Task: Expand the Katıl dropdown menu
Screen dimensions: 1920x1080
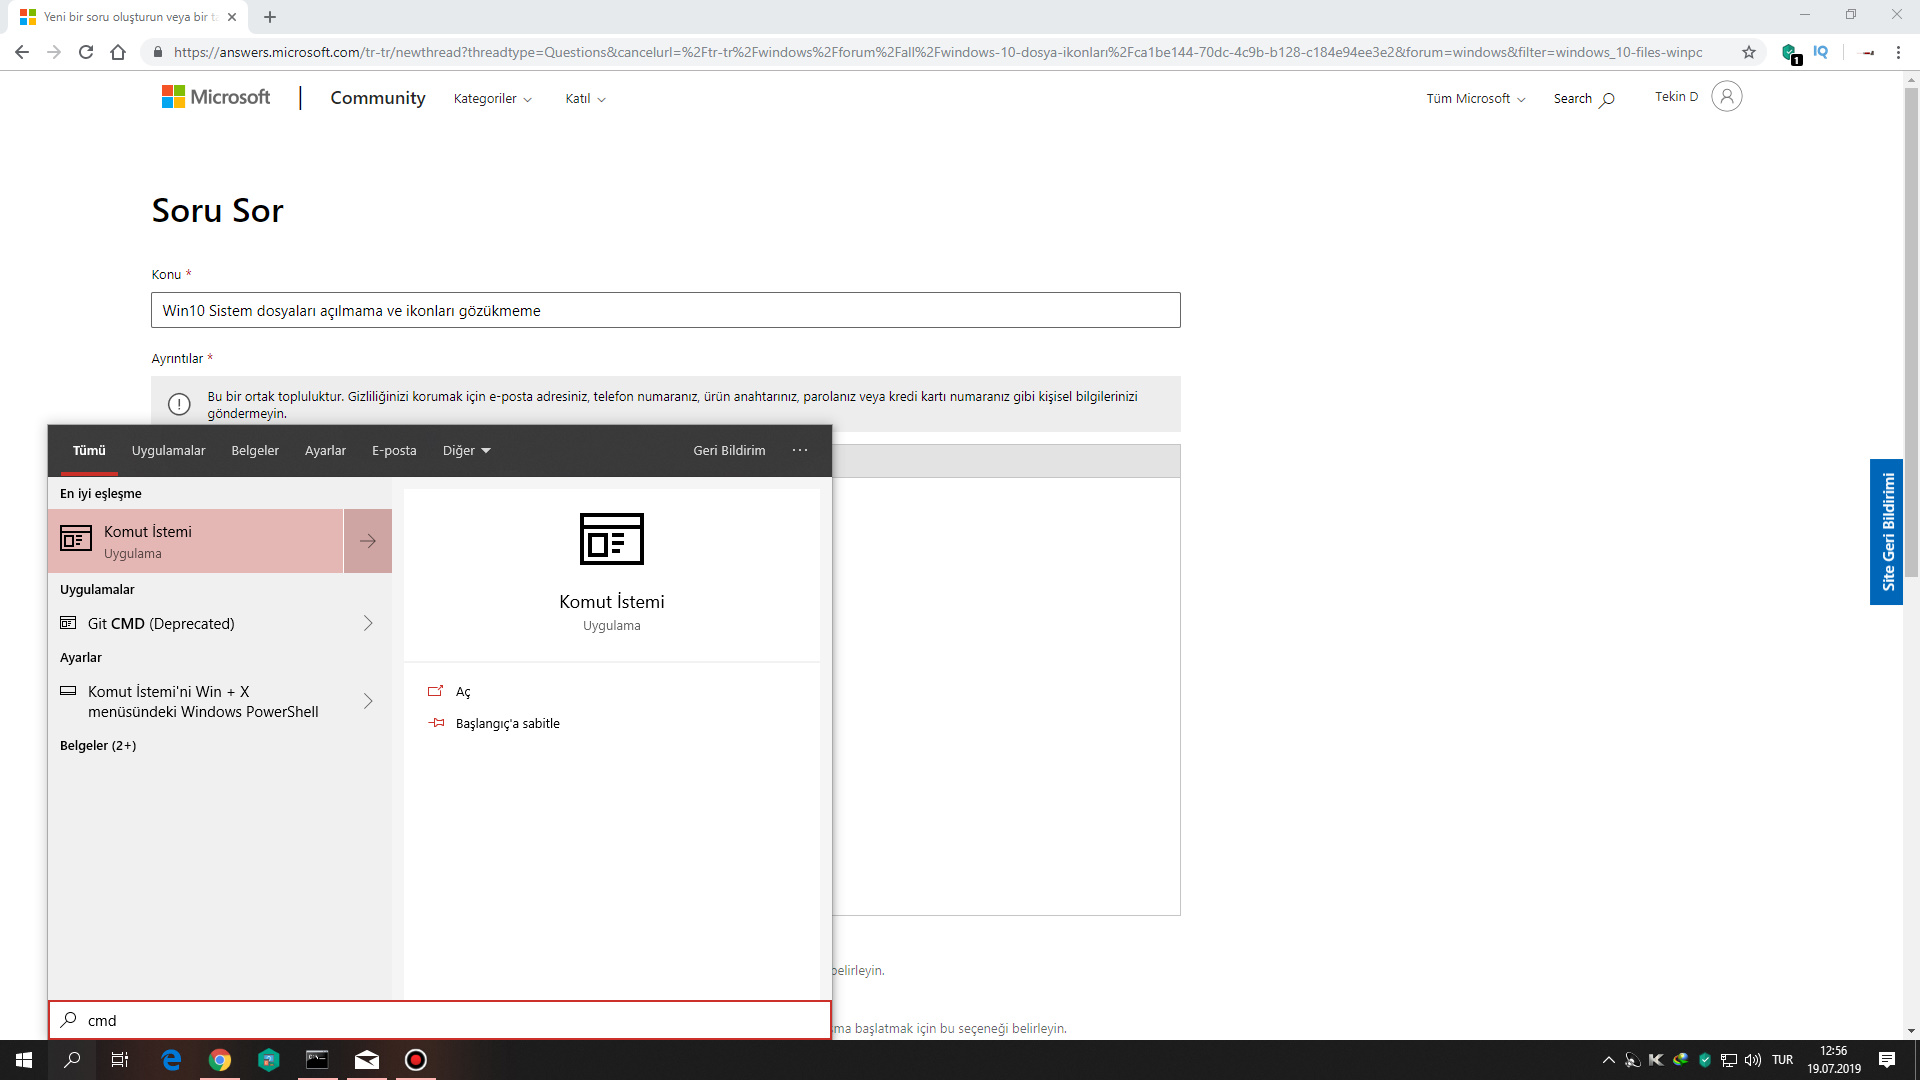Action: click(x=585, y=99)
